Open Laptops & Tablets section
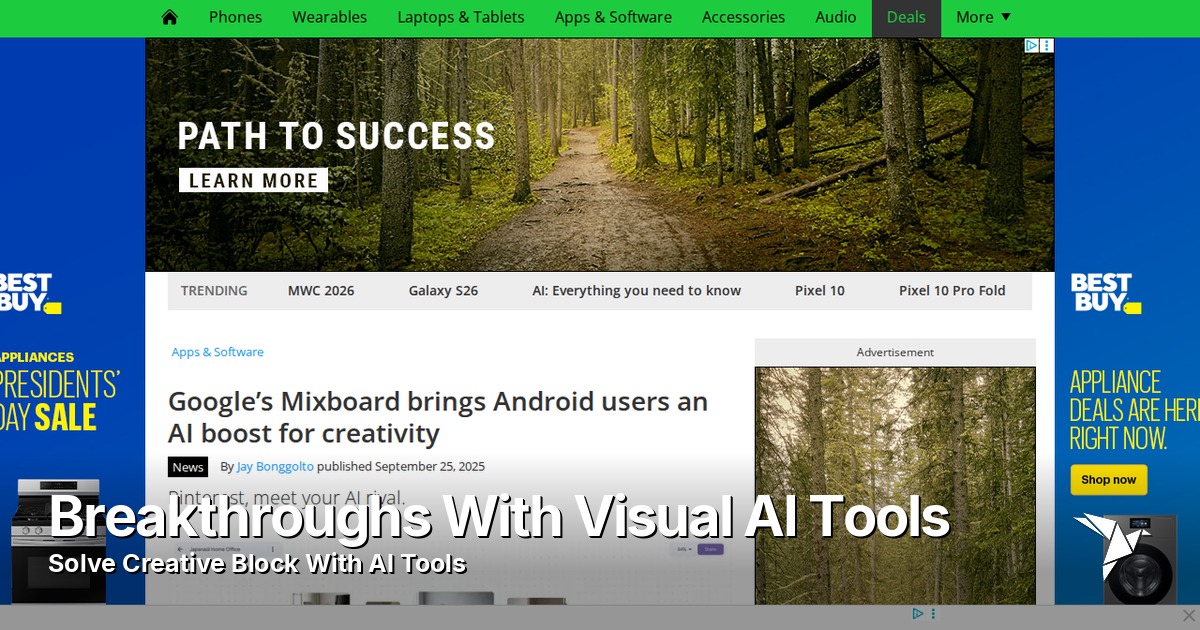The height and width of the screenshot is (630, 1200). (461, 17)
